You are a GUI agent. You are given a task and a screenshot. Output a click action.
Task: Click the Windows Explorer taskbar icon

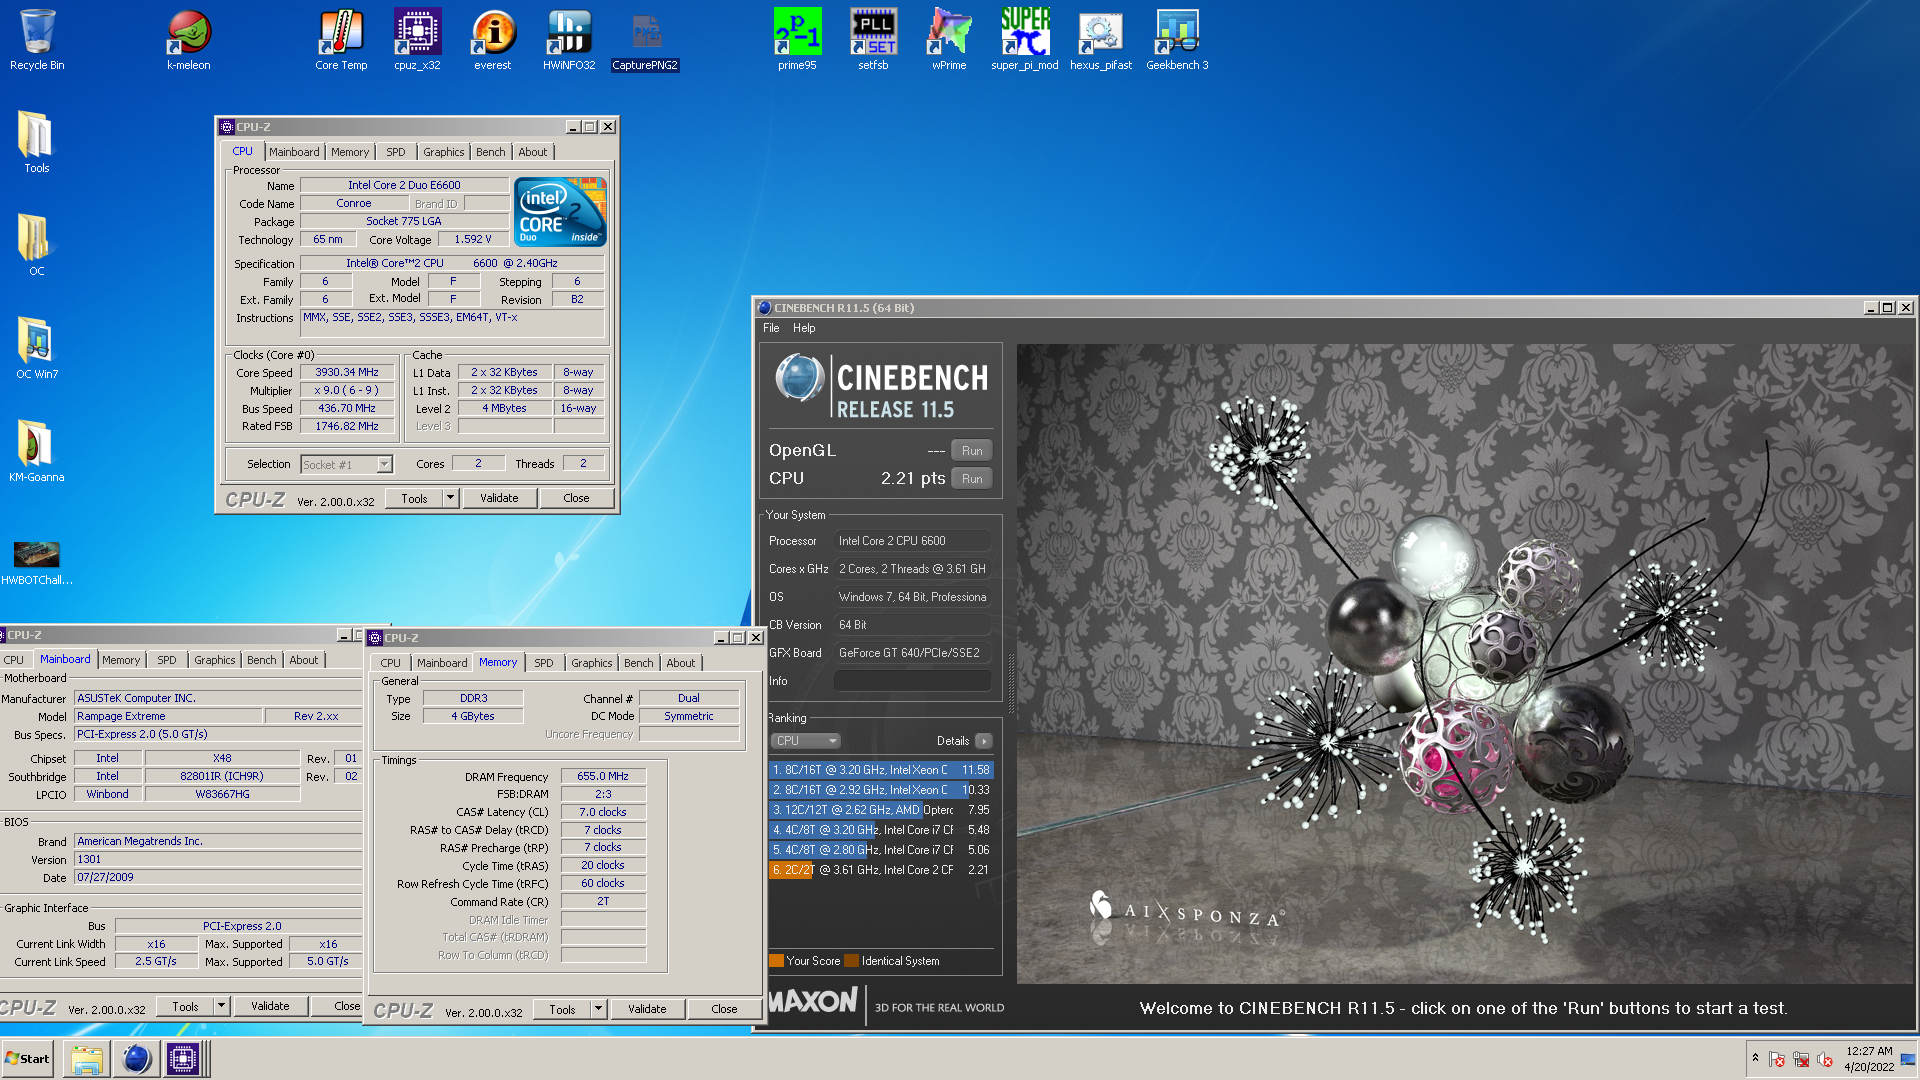point(87,1059)
